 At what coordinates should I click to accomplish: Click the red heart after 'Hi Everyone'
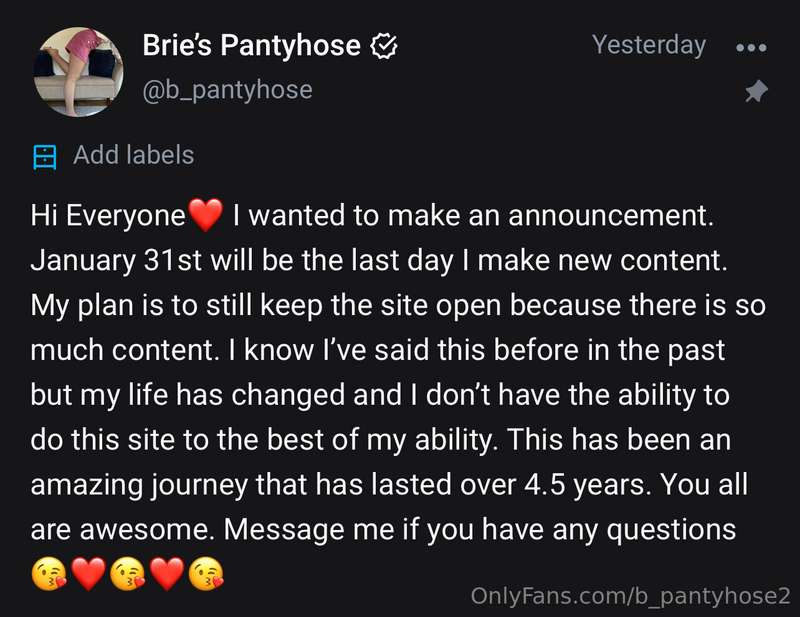206,215
